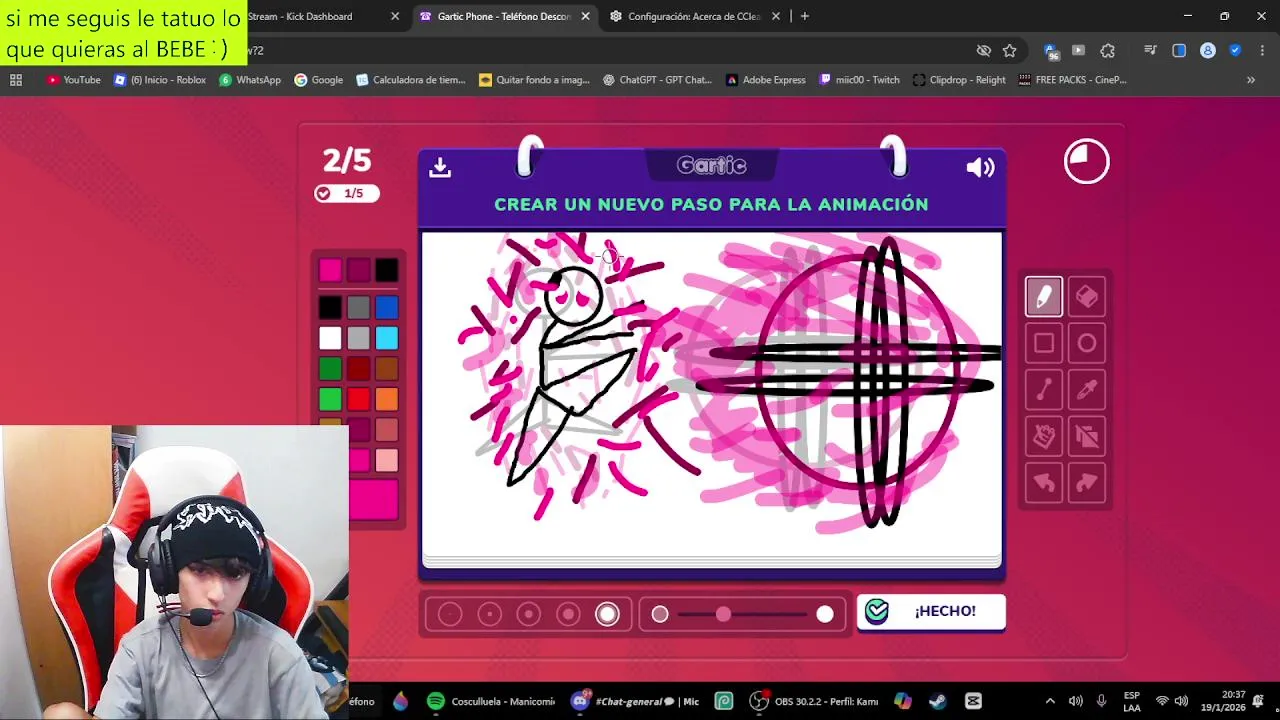Click the overlapping layers copy tool
The width and height of the screenshot is (1280, 720).
[x=1087, y=436]
